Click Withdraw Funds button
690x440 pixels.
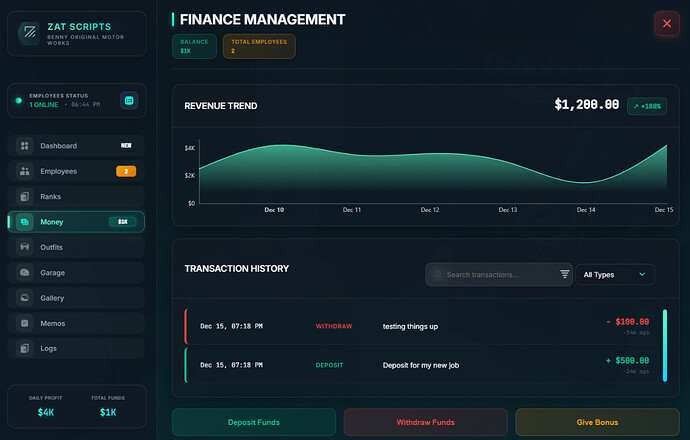tap(426, 422)
